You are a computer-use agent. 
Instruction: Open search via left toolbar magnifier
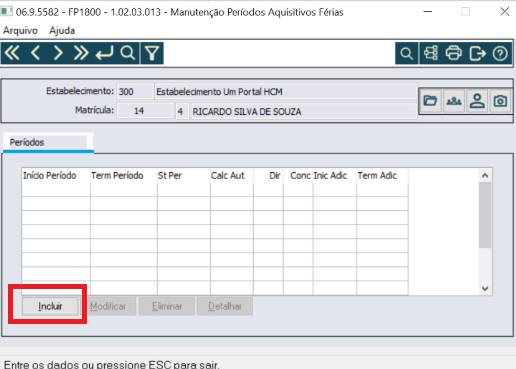click(128, 53)
